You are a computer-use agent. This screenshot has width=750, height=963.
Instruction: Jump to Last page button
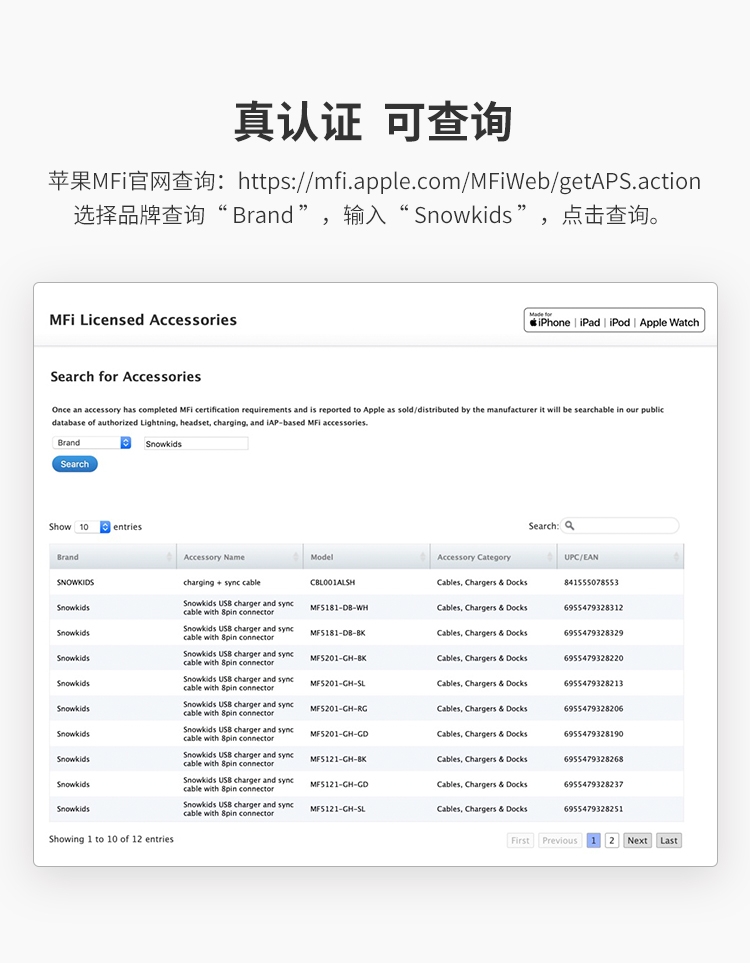point(669,840)
